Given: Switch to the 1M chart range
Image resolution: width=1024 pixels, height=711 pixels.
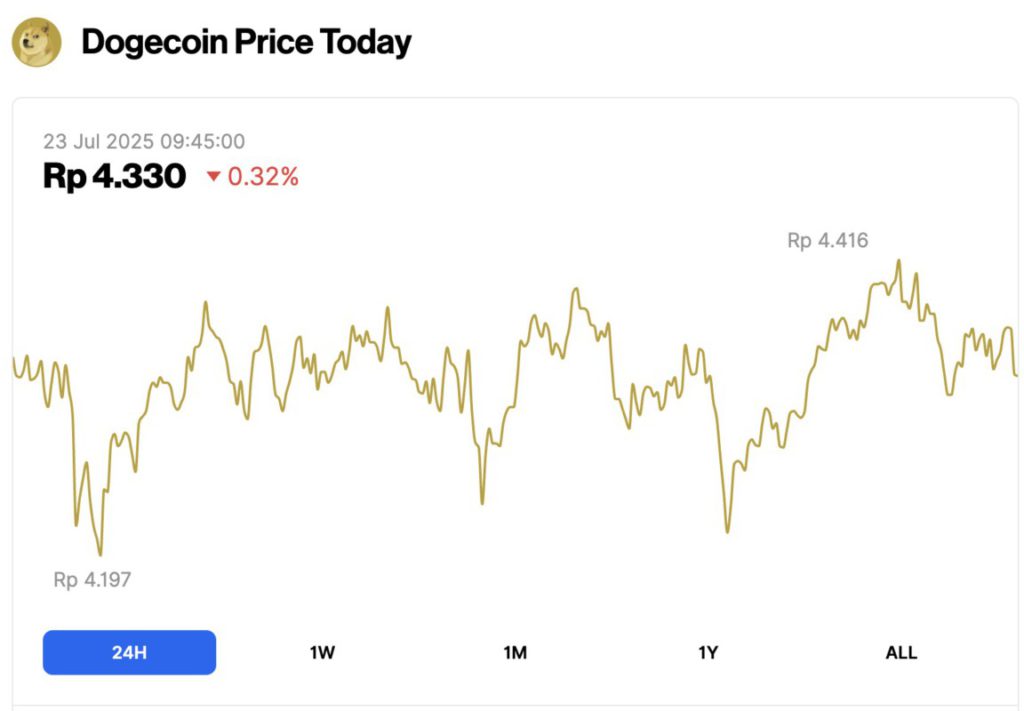Looking at the screenshot, I should click(x=515, y=653).
